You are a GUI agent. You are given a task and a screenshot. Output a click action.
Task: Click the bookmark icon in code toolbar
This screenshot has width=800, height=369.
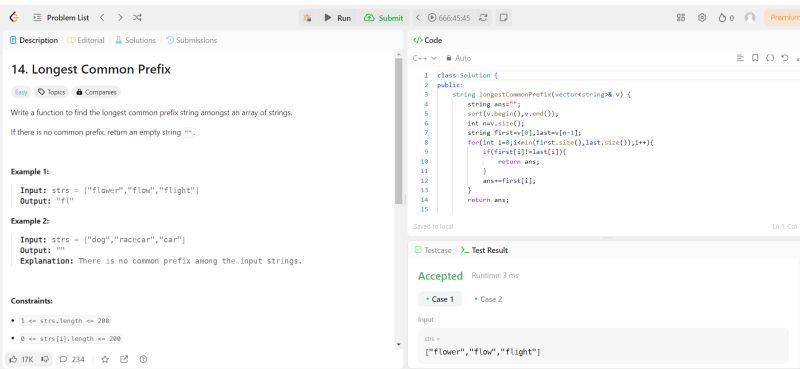tap(755, 58)
